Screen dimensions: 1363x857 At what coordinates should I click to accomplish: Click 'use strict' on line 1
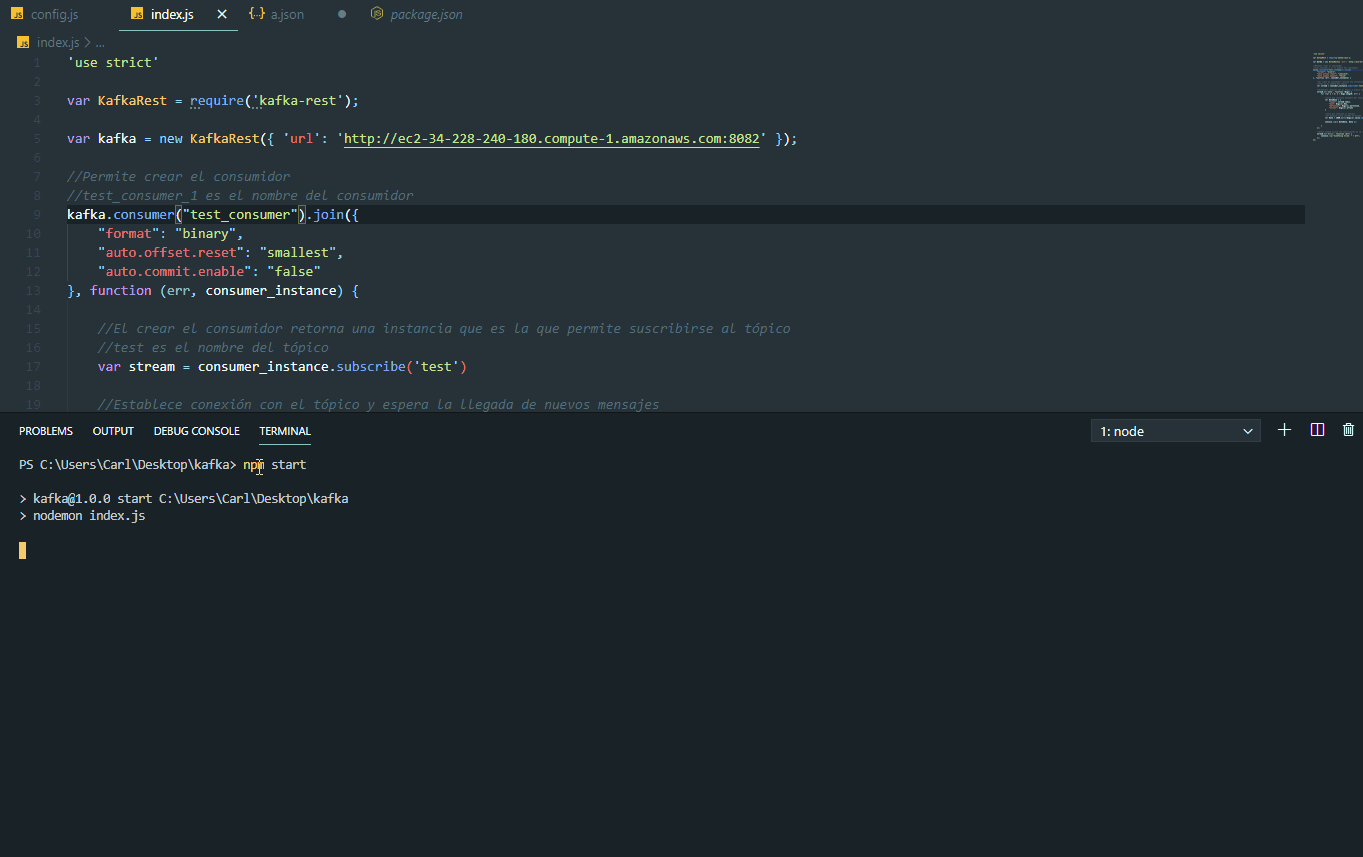click(x=113, y=63)
